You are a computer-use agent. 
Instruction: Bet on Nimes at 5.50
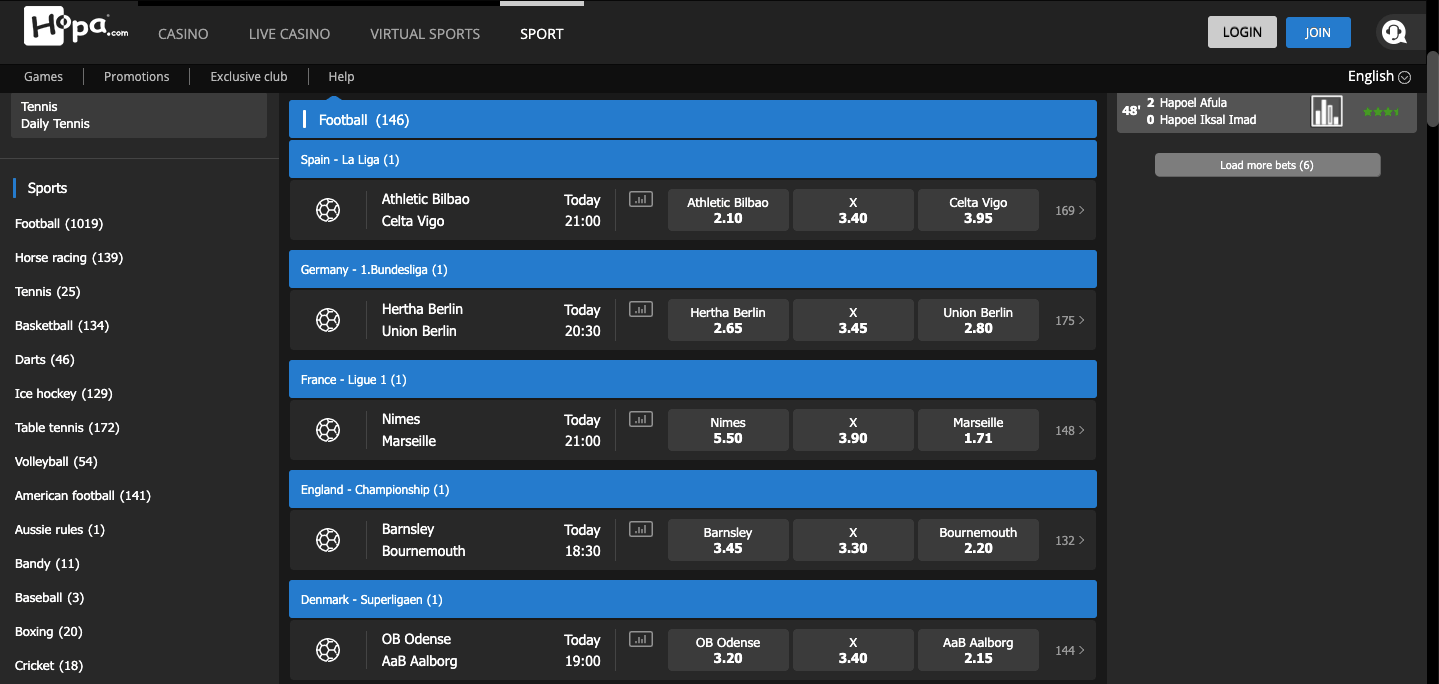(728, 430)
